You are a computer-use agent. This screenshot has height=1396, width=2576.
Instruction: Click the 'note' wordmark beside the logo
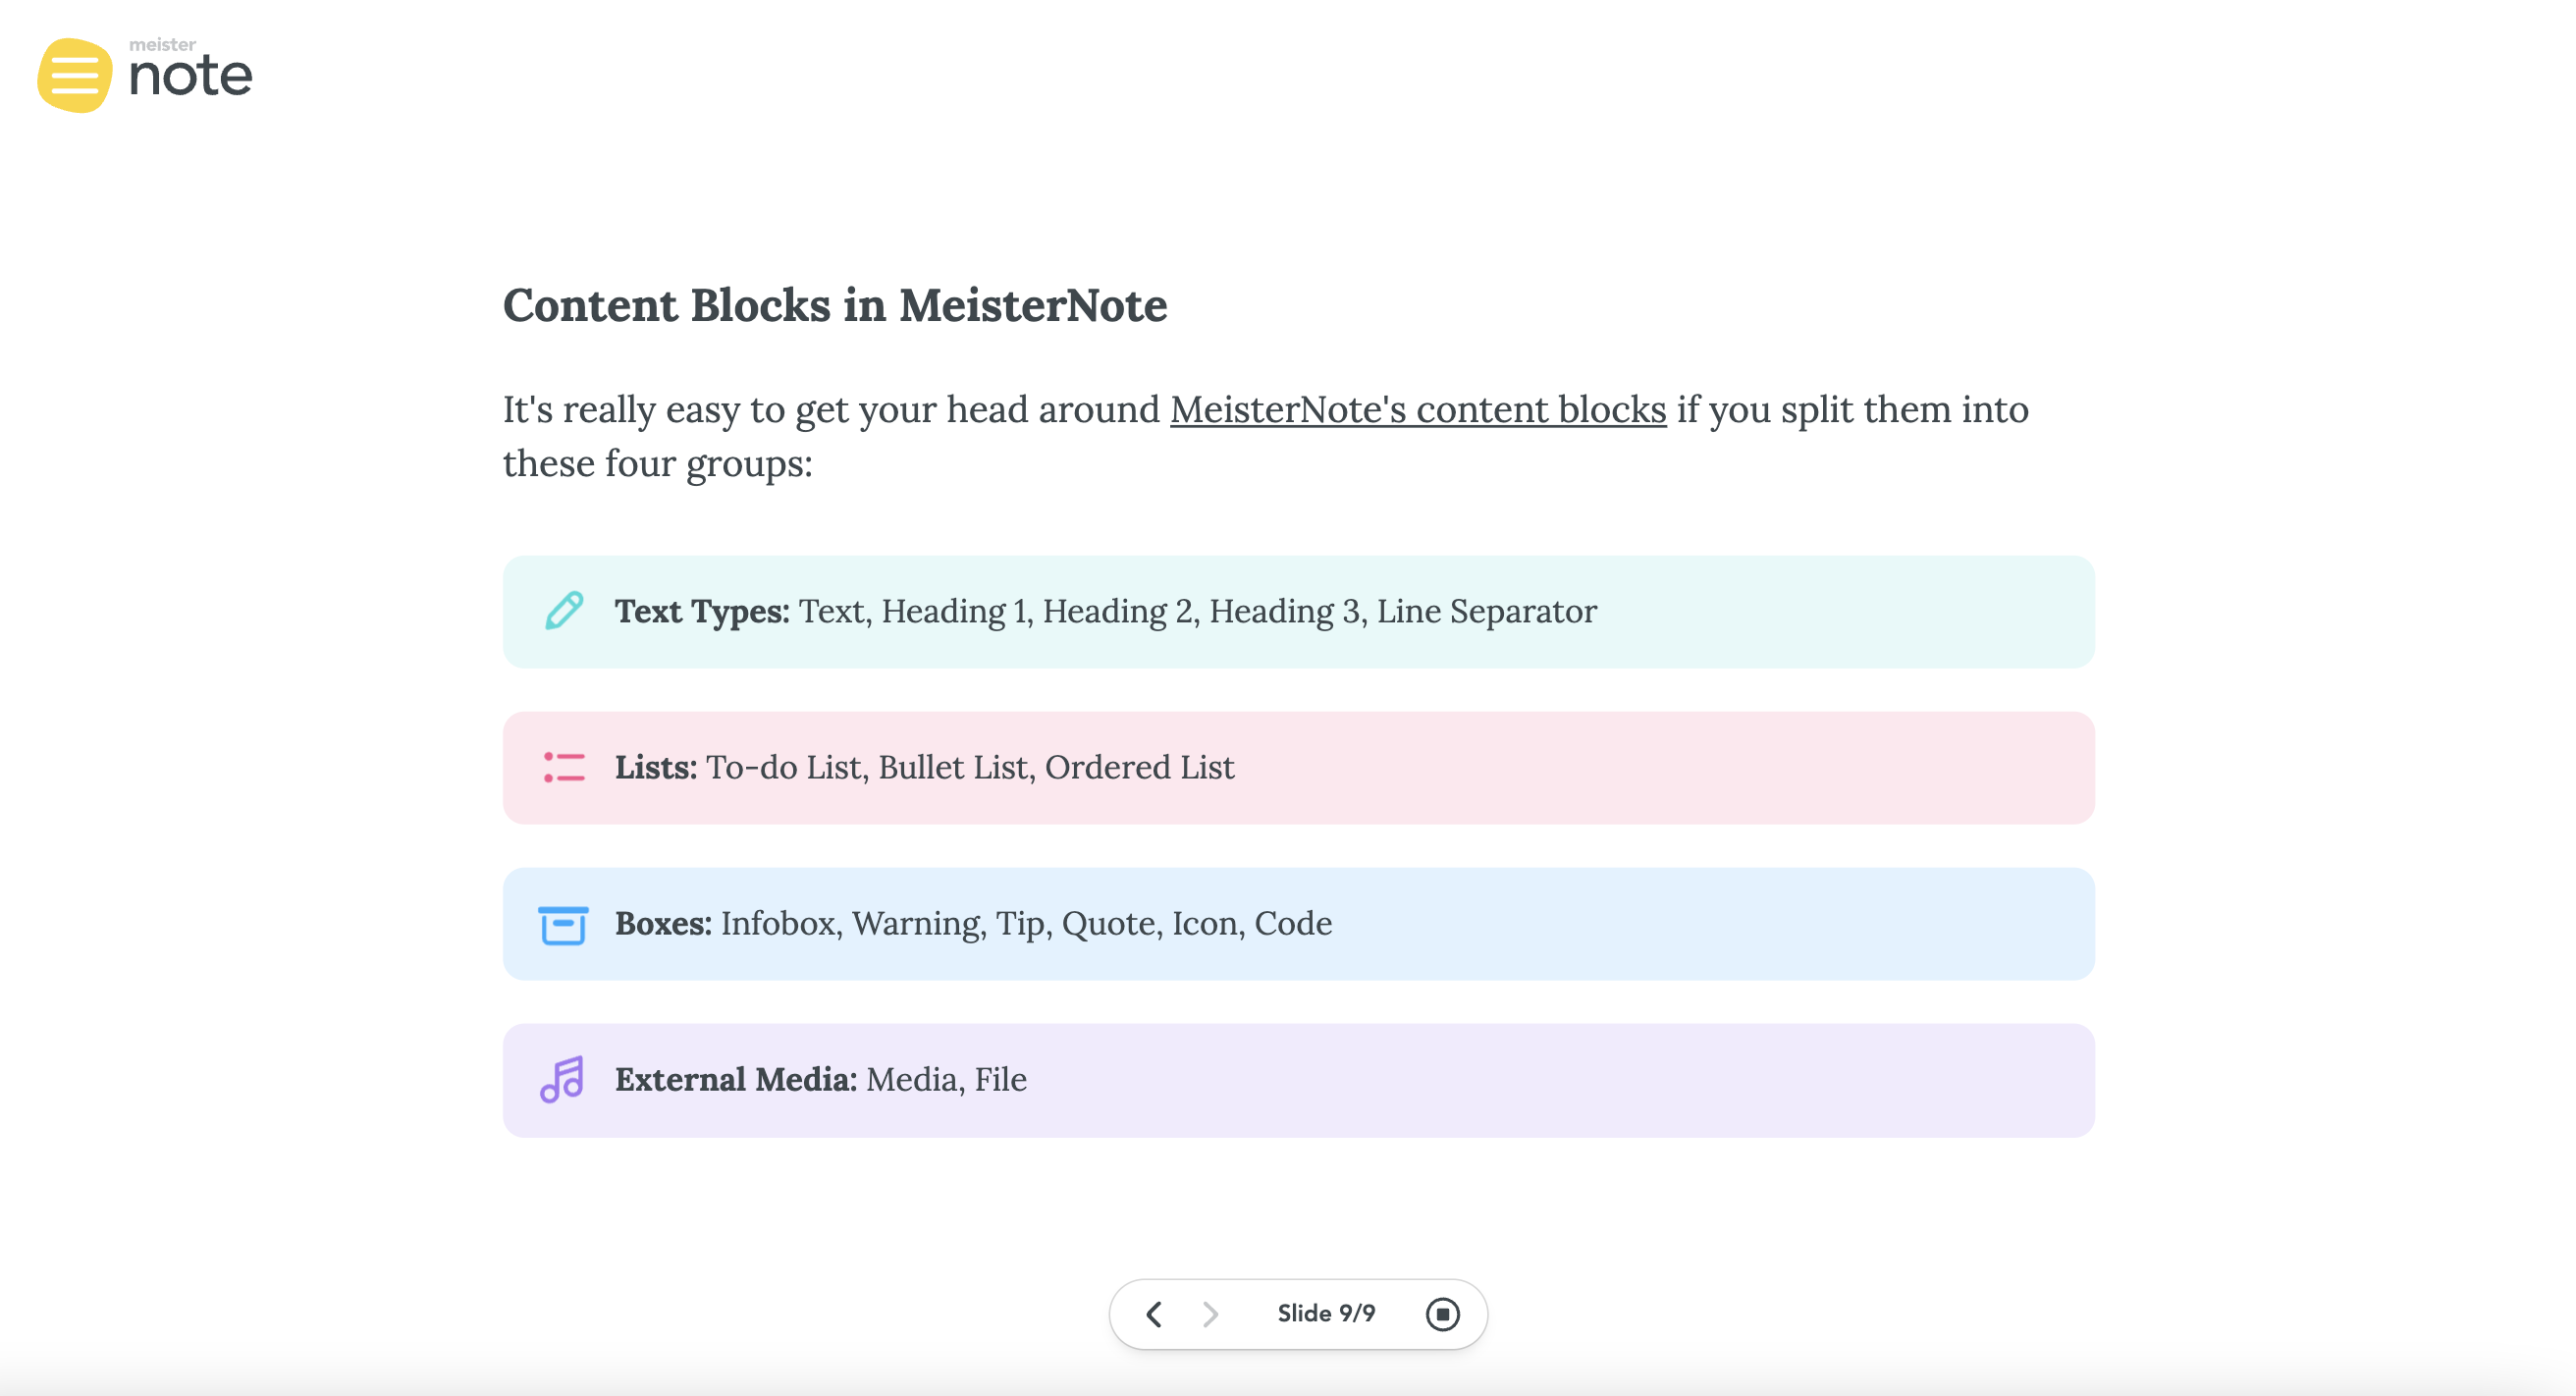190,77
